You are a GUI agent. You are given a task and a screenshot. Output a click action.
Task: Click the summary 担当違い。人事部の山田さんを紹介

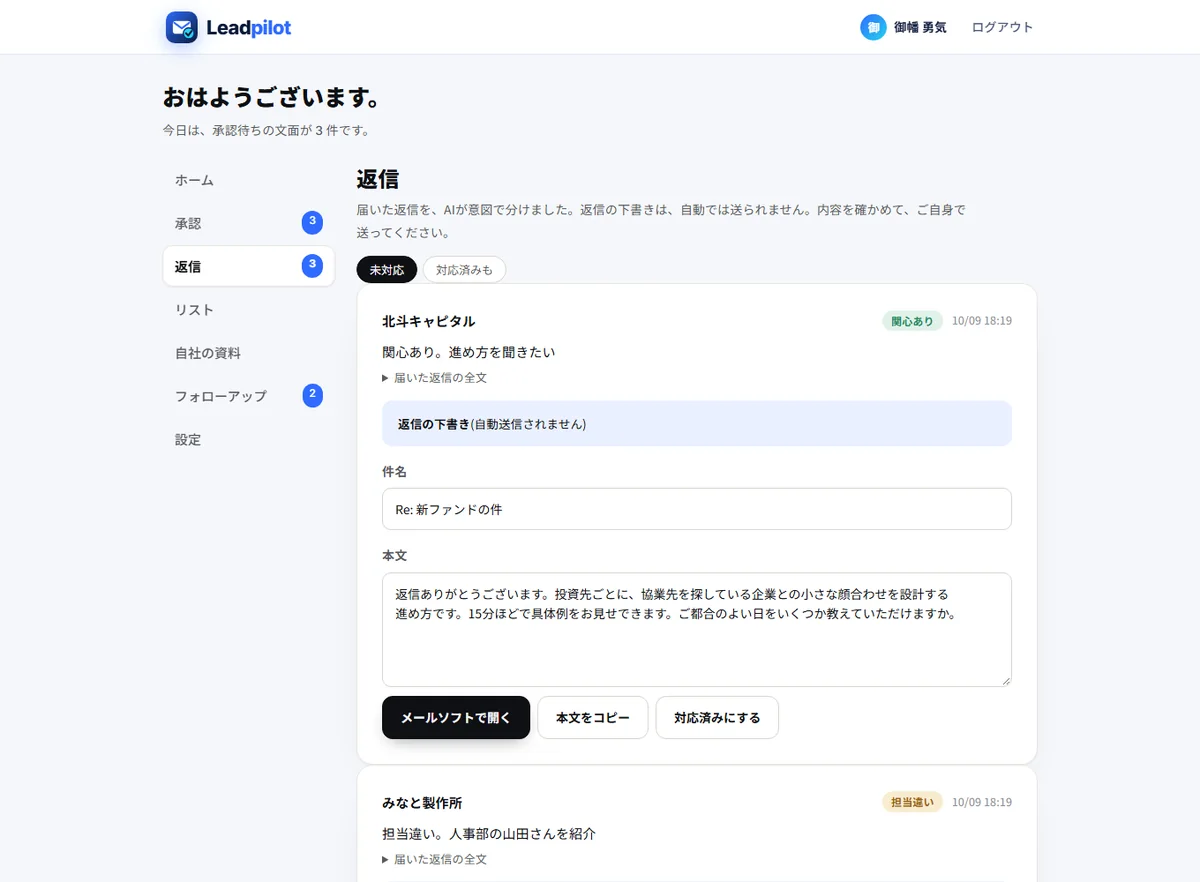coord(489,833)
